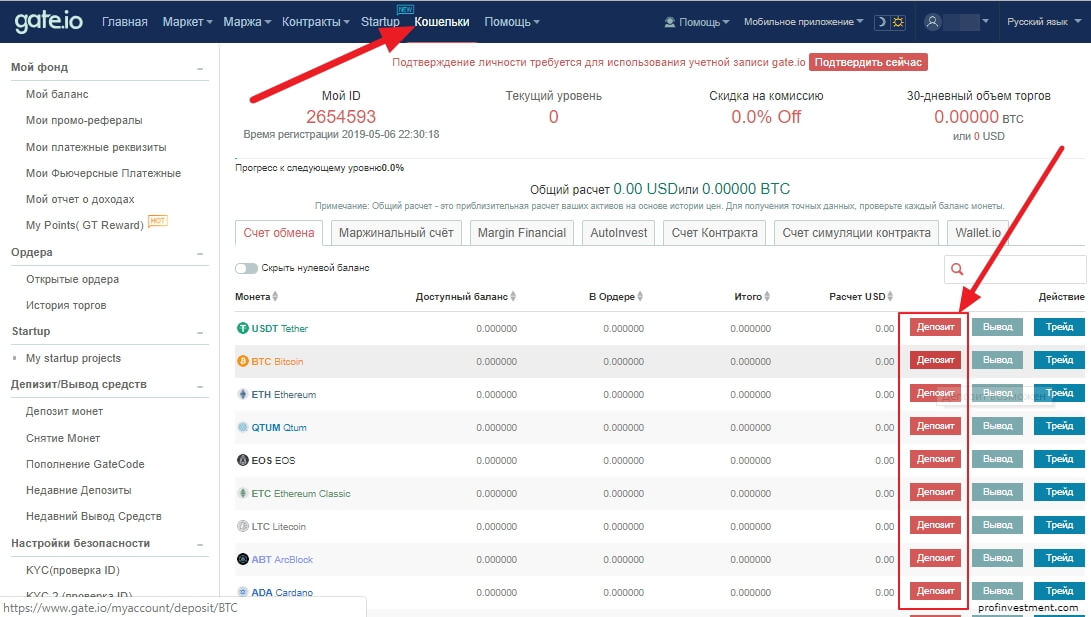Open Мобильное приложение dropdown
Screen dimensions: 1091x617
(804, 22)
